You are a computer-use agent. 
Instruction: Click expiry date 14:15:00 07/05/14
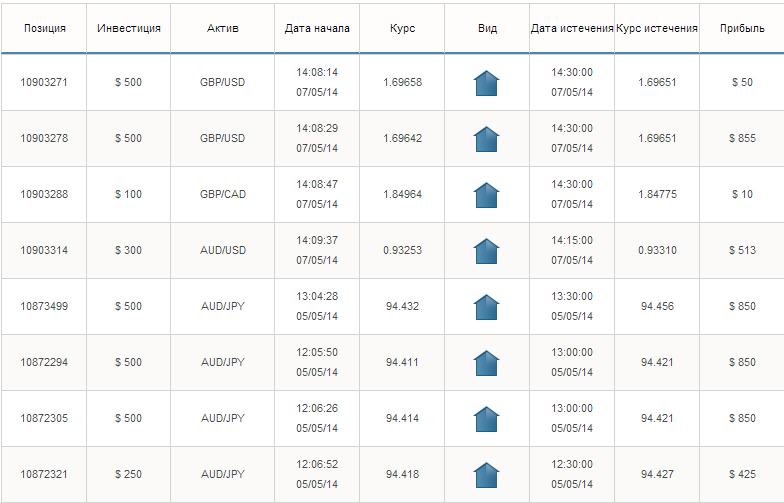click(x=572, y=250)
